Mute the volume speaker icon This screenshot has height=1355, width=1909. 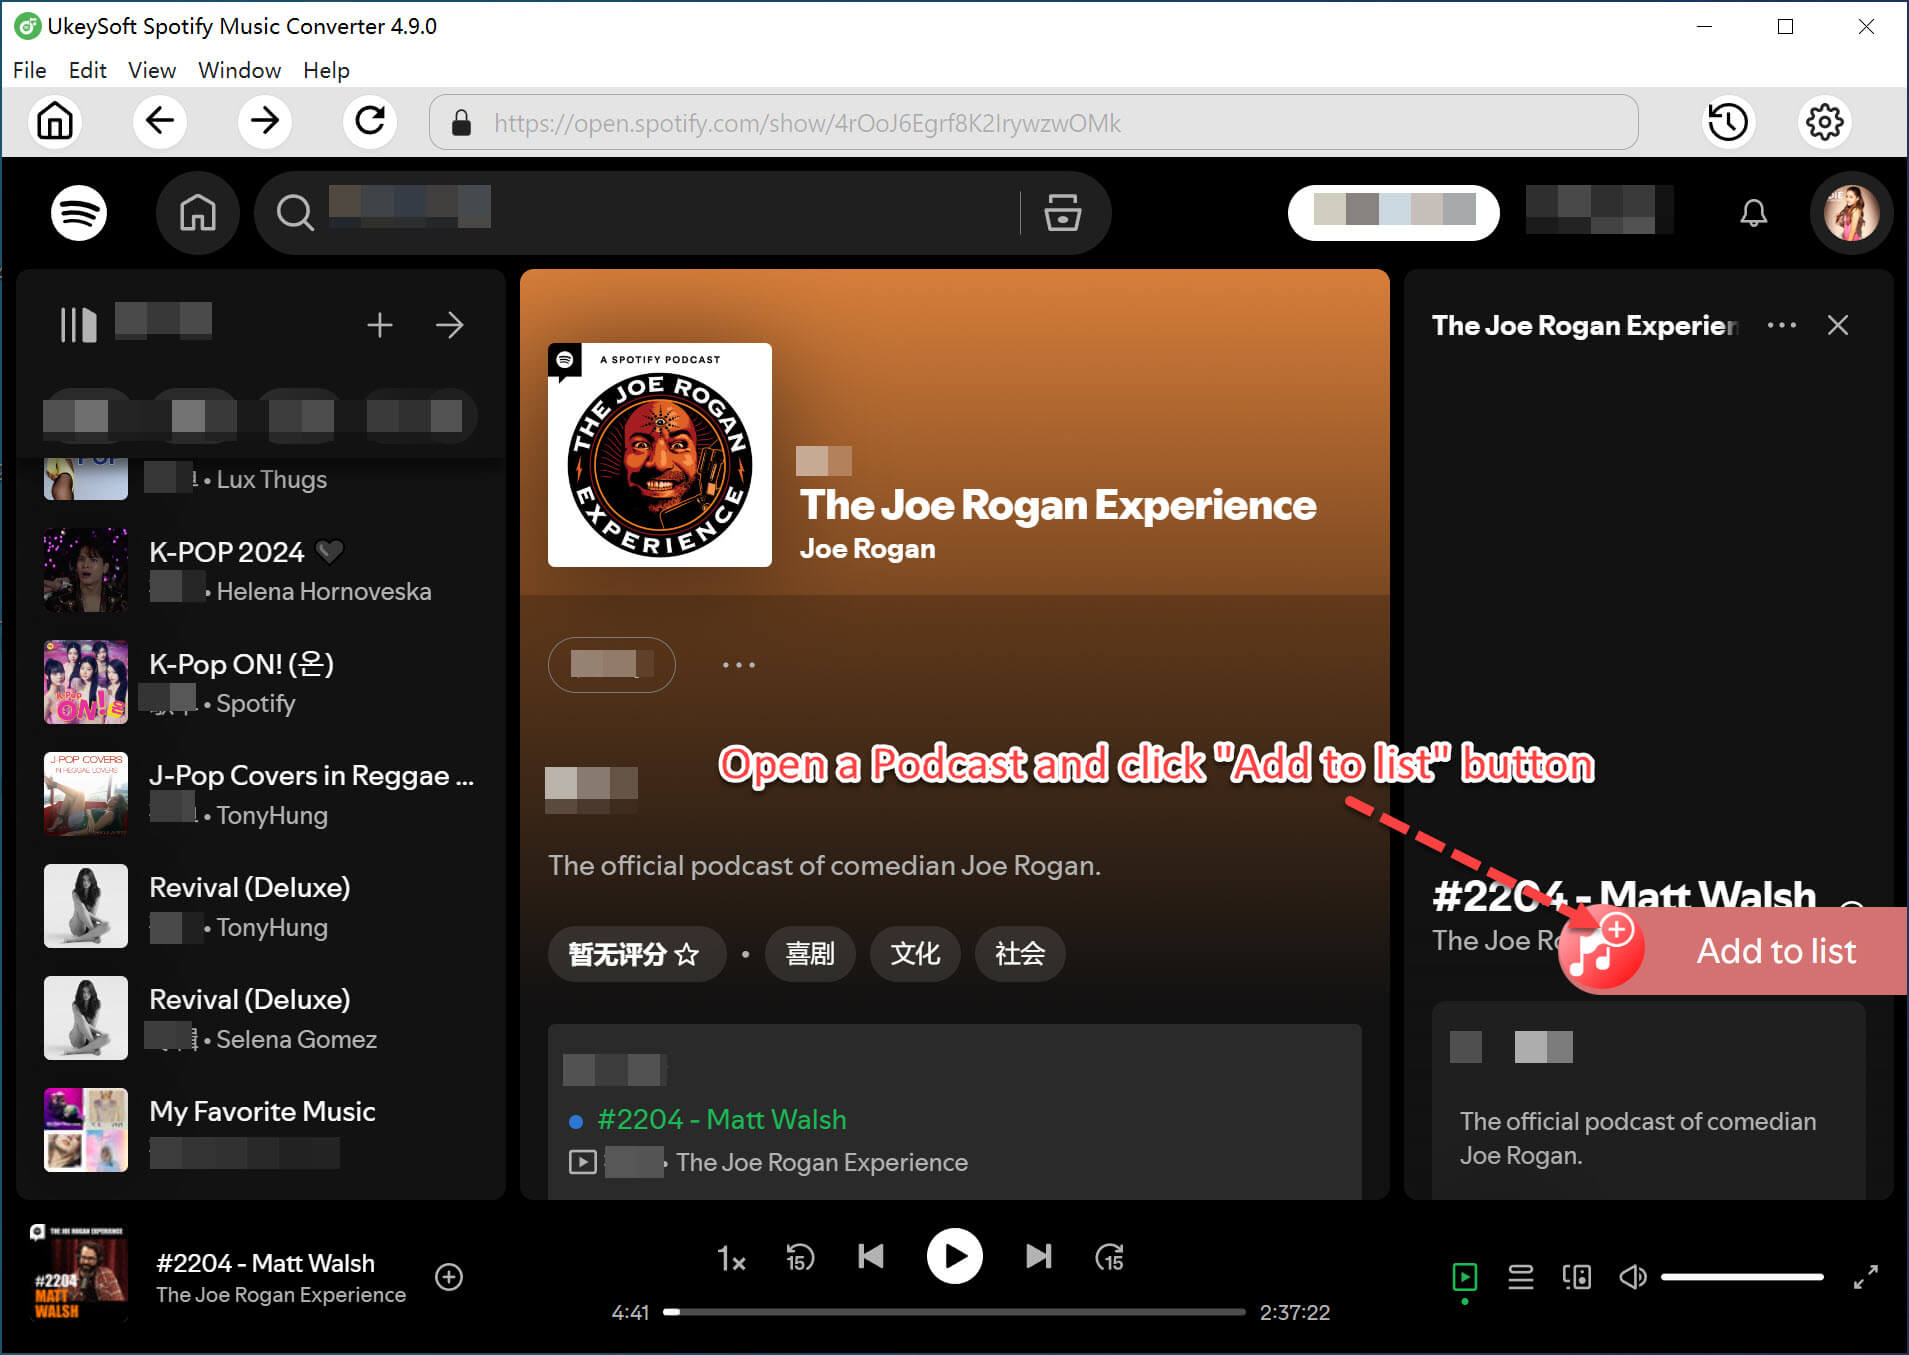[1633, 1277]
